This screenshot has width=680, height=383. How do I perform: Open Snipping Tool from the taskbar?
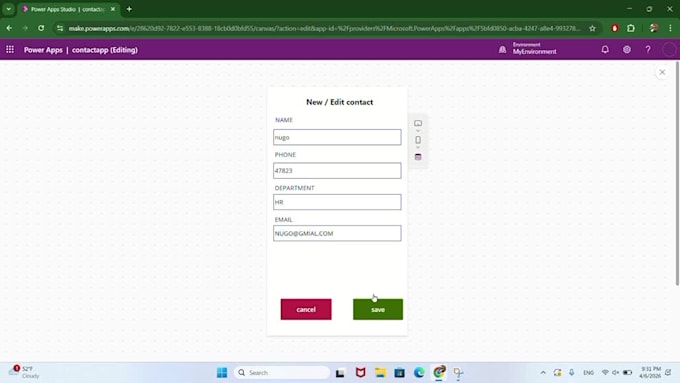(x=458, y=373)
